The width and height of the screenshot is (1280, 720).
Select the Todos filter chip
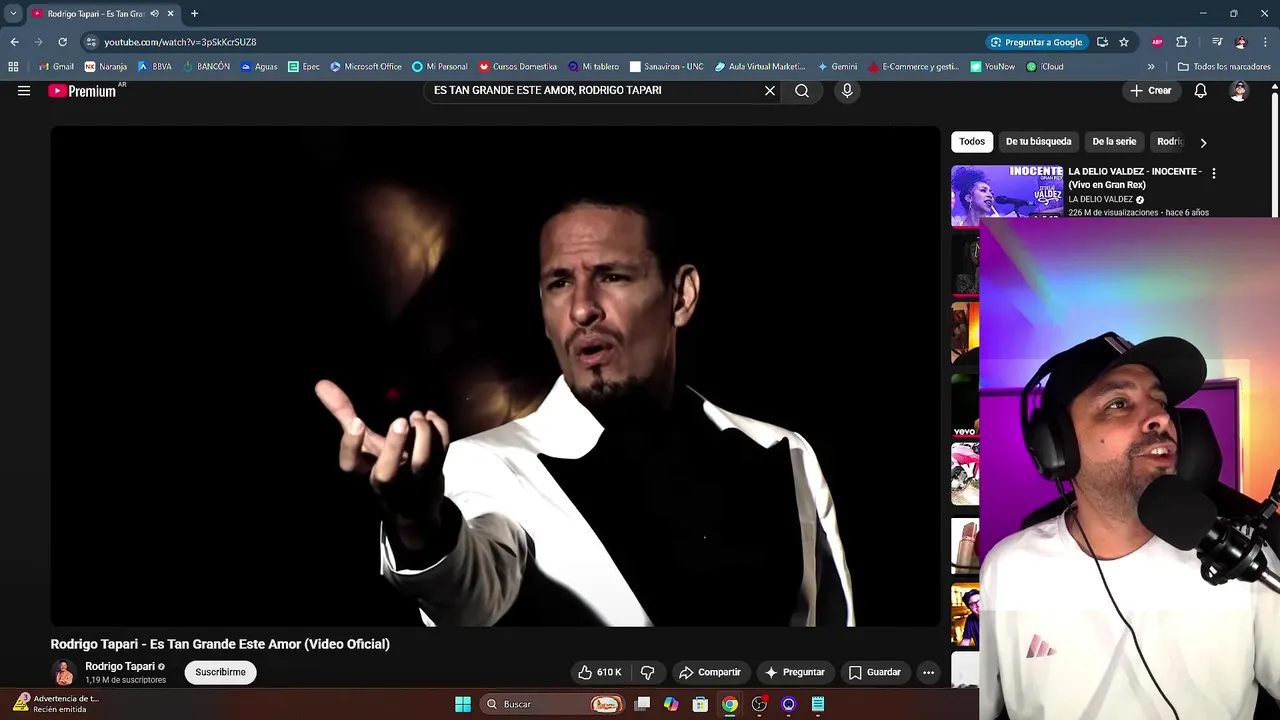coord(972,142)
